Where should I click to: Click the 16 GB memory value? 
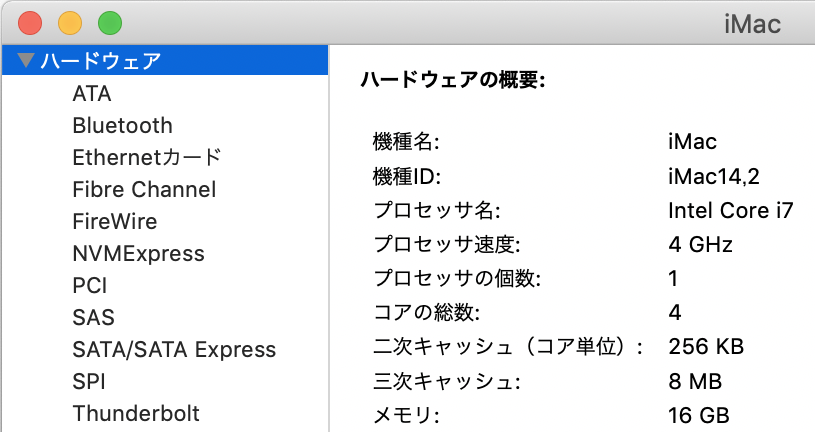click(699, 415)
